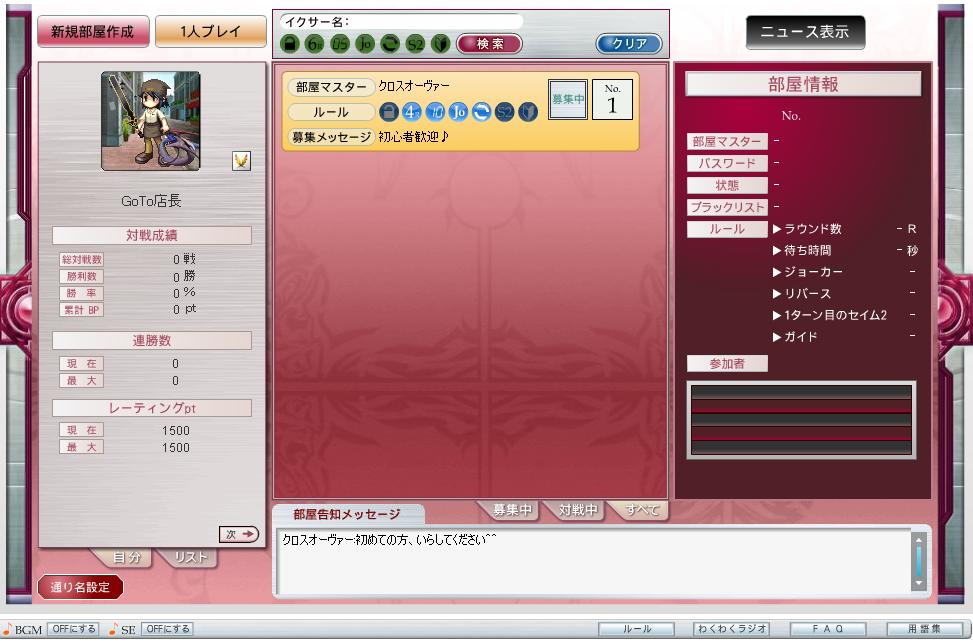973x642 pixels.
Task: Click the 6R round filter icon
Action: (x=314, y=44)
